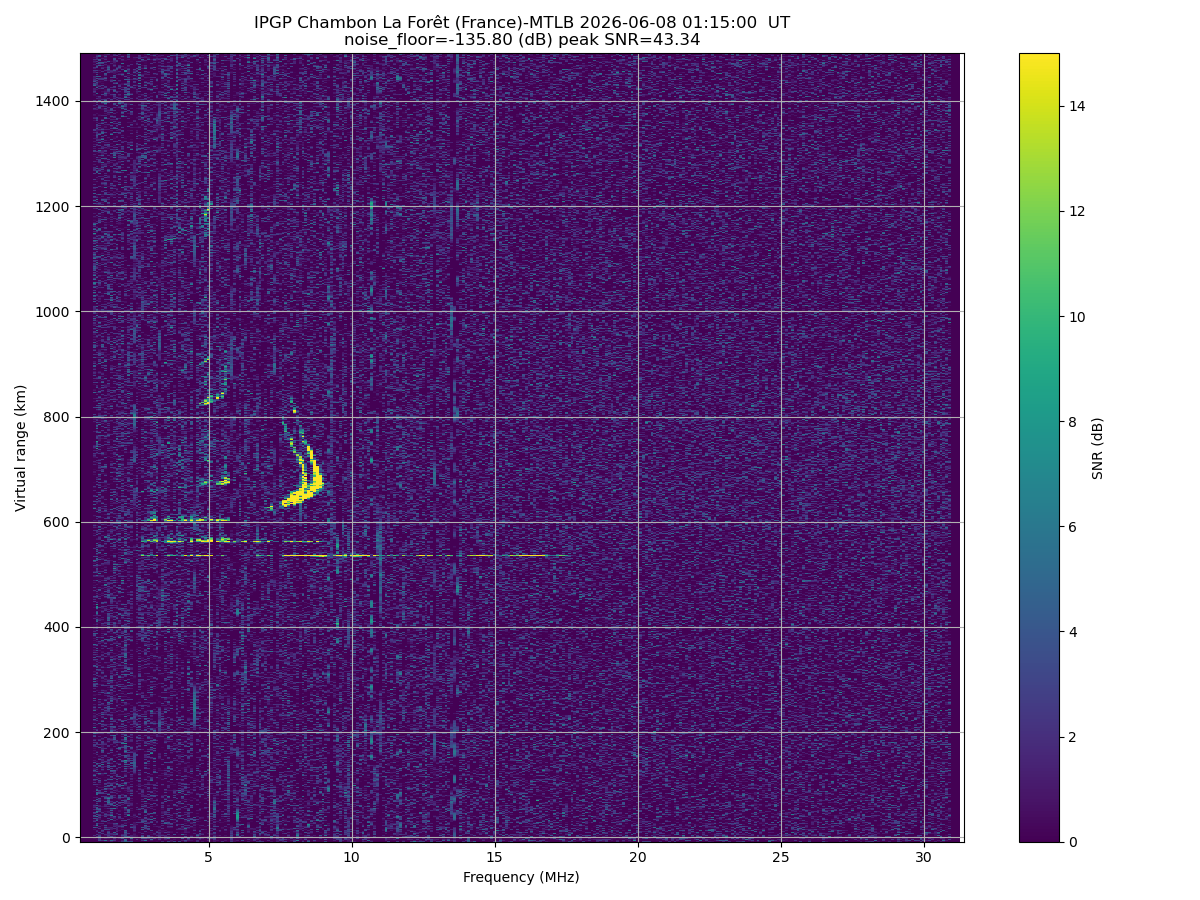1200x900 pixels.
Task: Click the SNR (dB) colorbar label
Action: click(x=1098, y=448)
